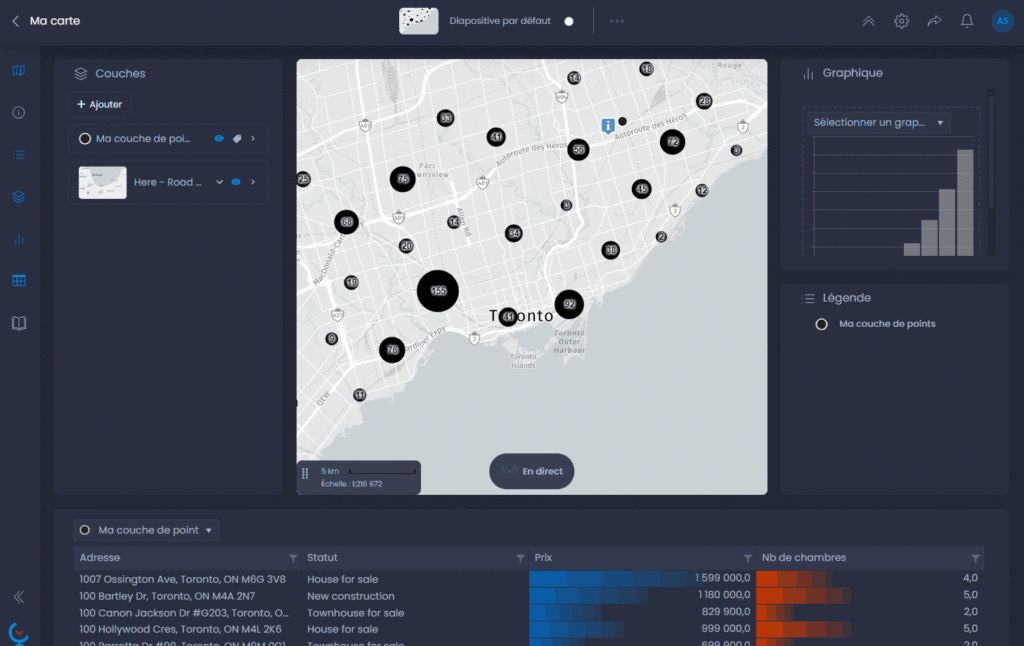Filter the Nb de chambres column

coord(975,558)
